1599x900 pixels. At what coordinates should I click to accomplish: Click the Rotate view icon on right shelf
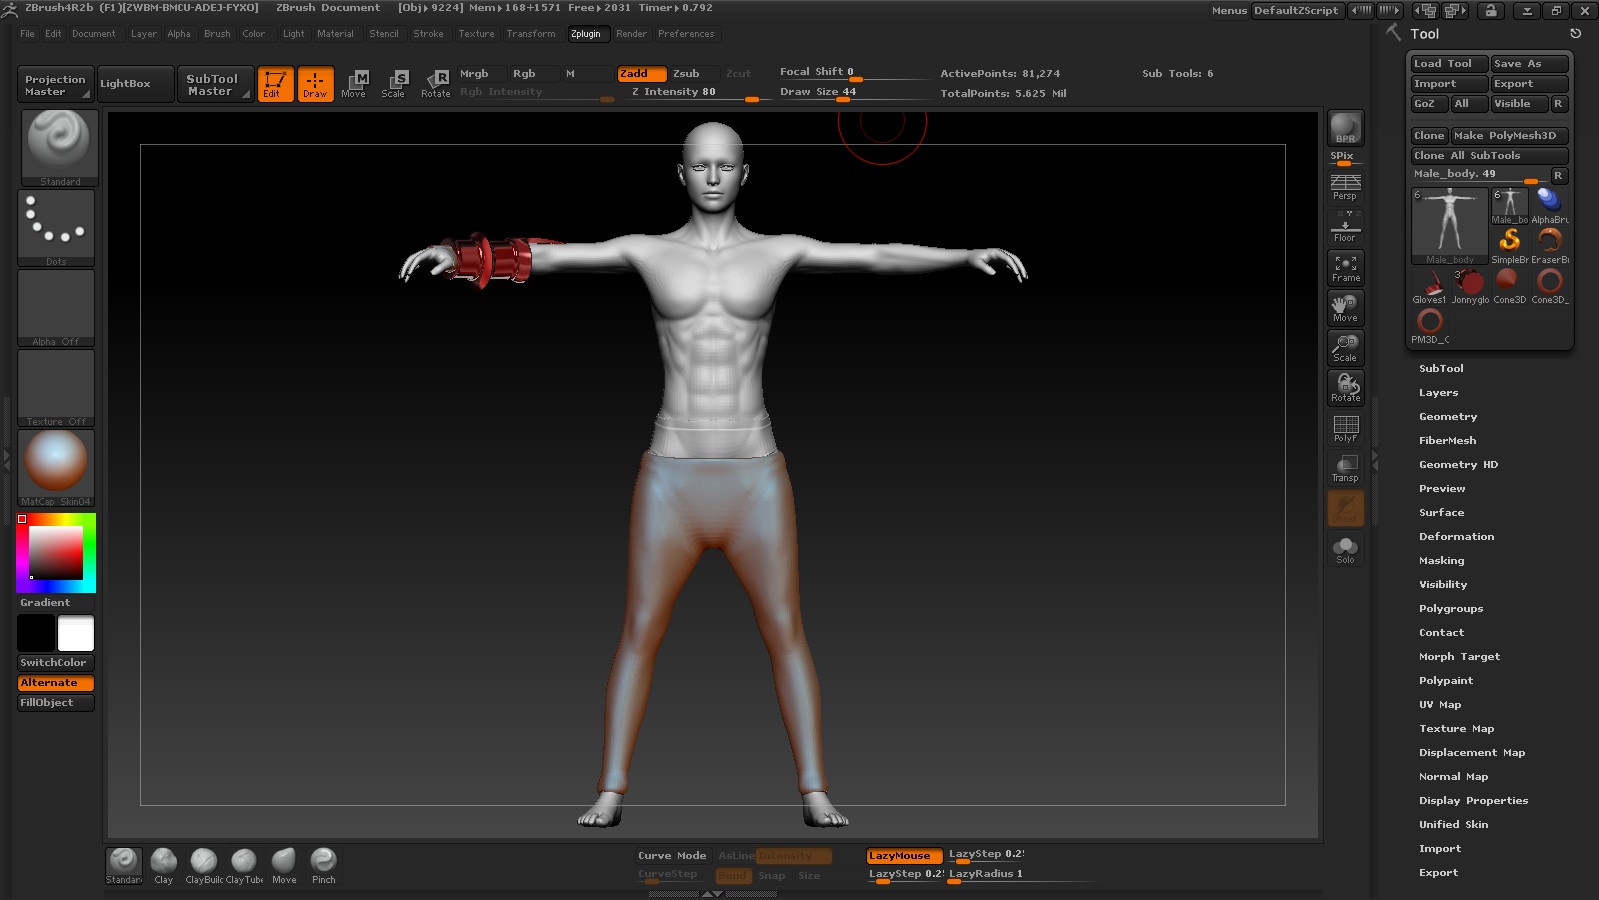[x=1345, y=387]
